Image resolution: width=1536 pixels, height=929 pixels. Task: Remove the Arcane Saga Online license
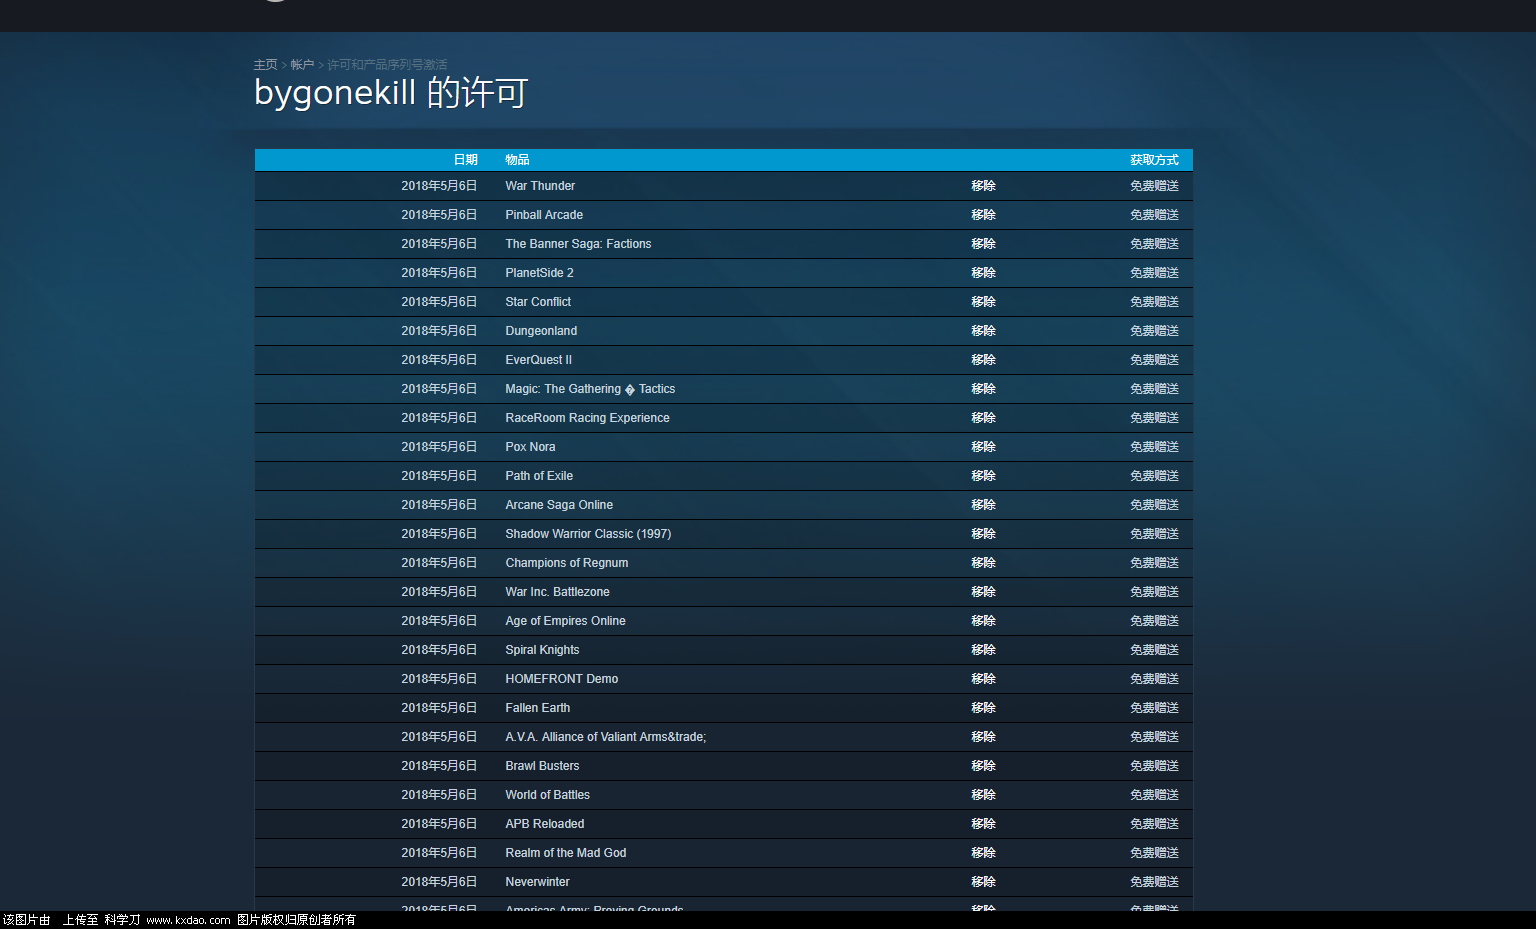983,505
